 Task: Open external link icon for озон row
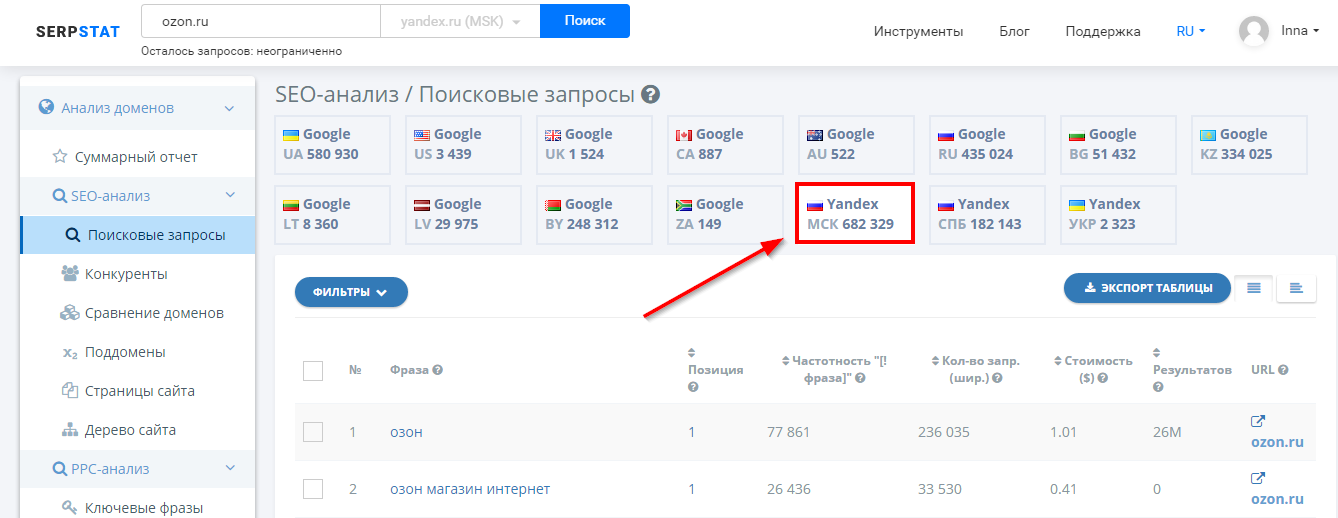pyautogui.click(x=1258, y=421)
